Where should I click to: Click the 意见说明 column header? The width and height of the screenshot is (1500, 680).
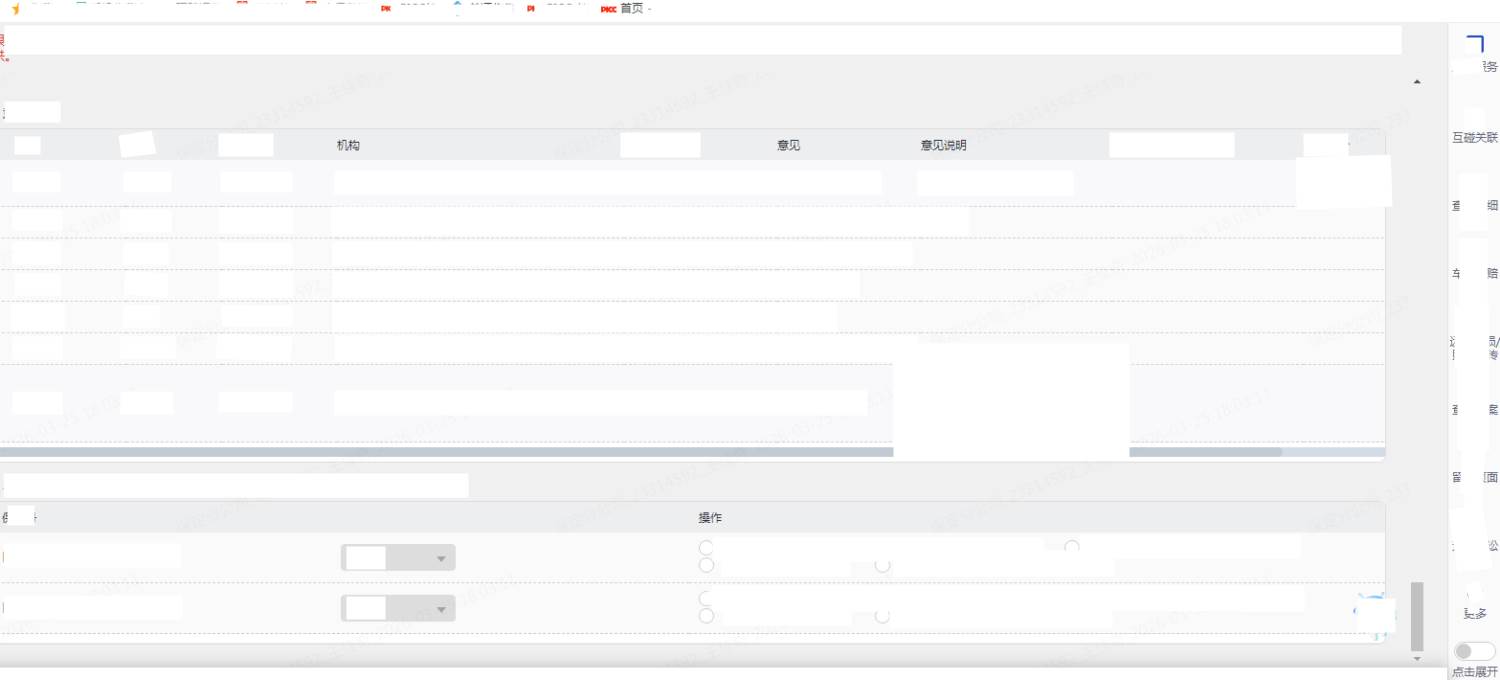pyautogui.click(x=943, y=146)
